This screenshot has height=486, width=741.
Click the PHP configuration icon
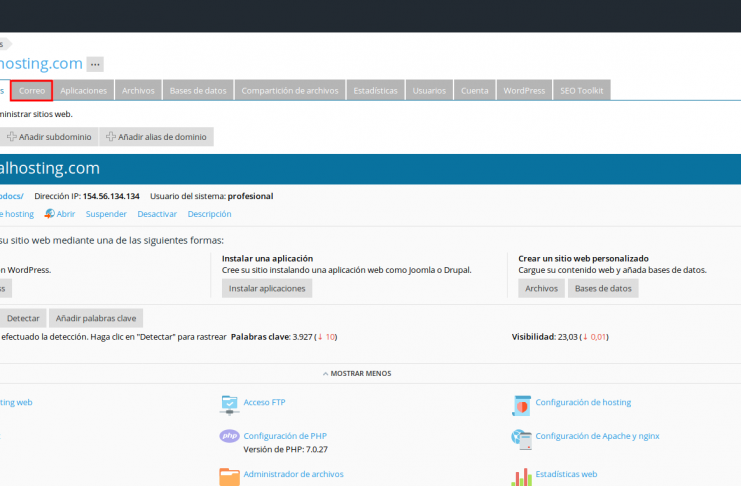point(229,436)
